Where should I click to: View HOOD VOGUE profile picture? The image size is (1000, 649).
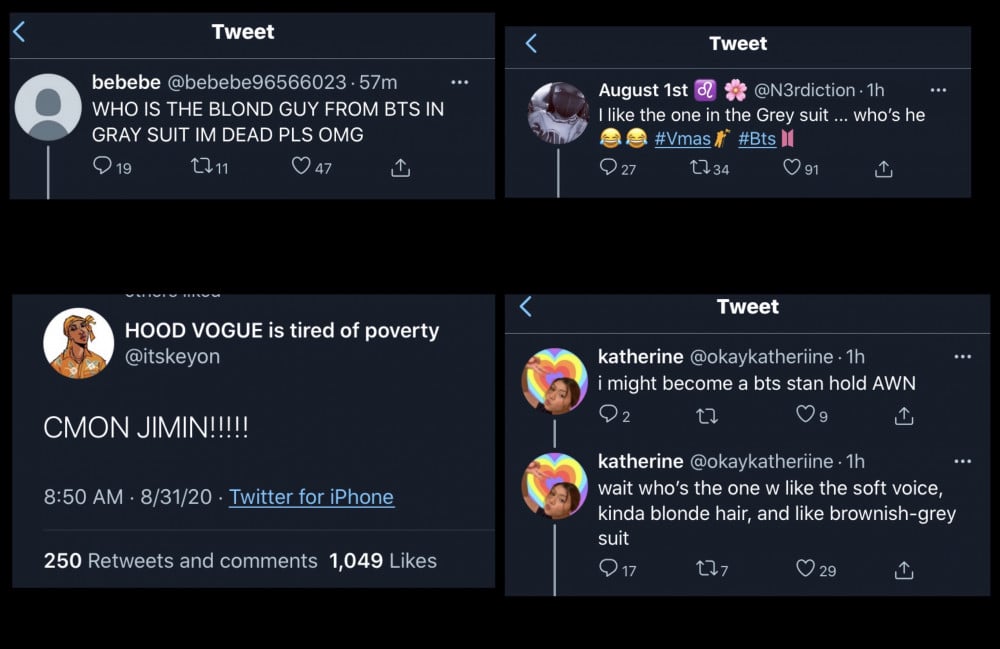pyautogui.click(x=78, y=342)
